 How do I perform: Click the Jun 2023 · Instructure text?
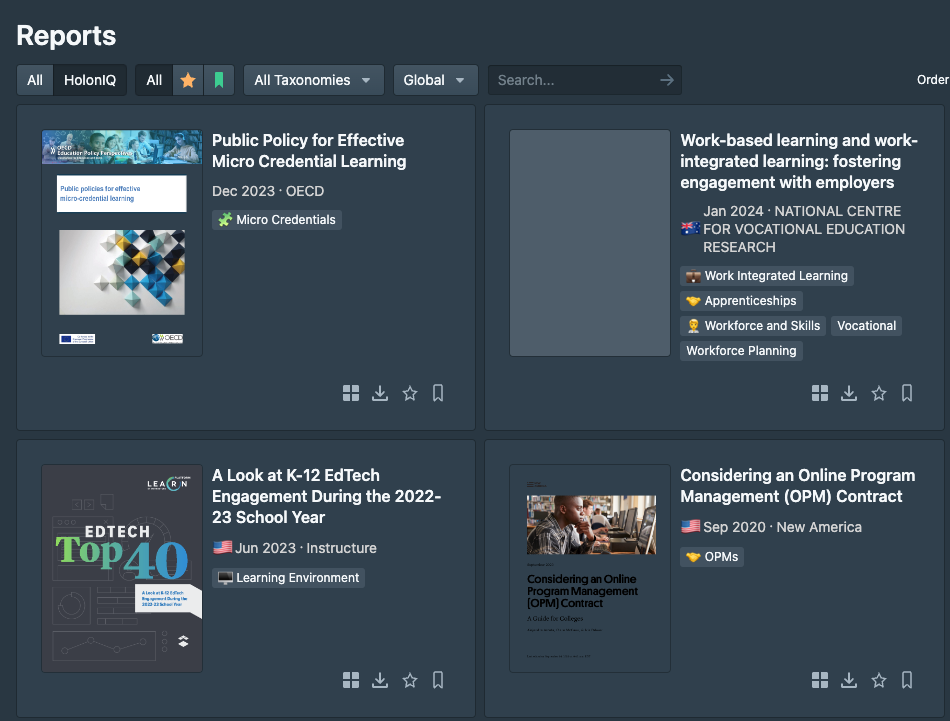305,548
